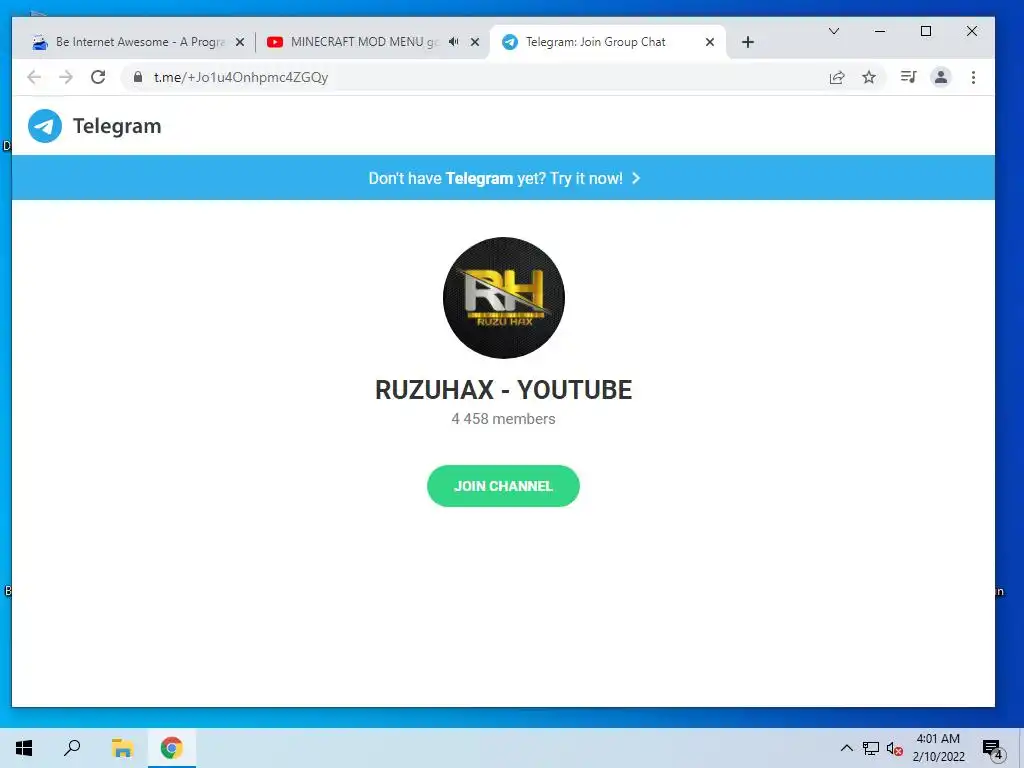
Task: Click 'Don't have Telegram yet? Try it now!' banner
Action: (x=504, y=178)
